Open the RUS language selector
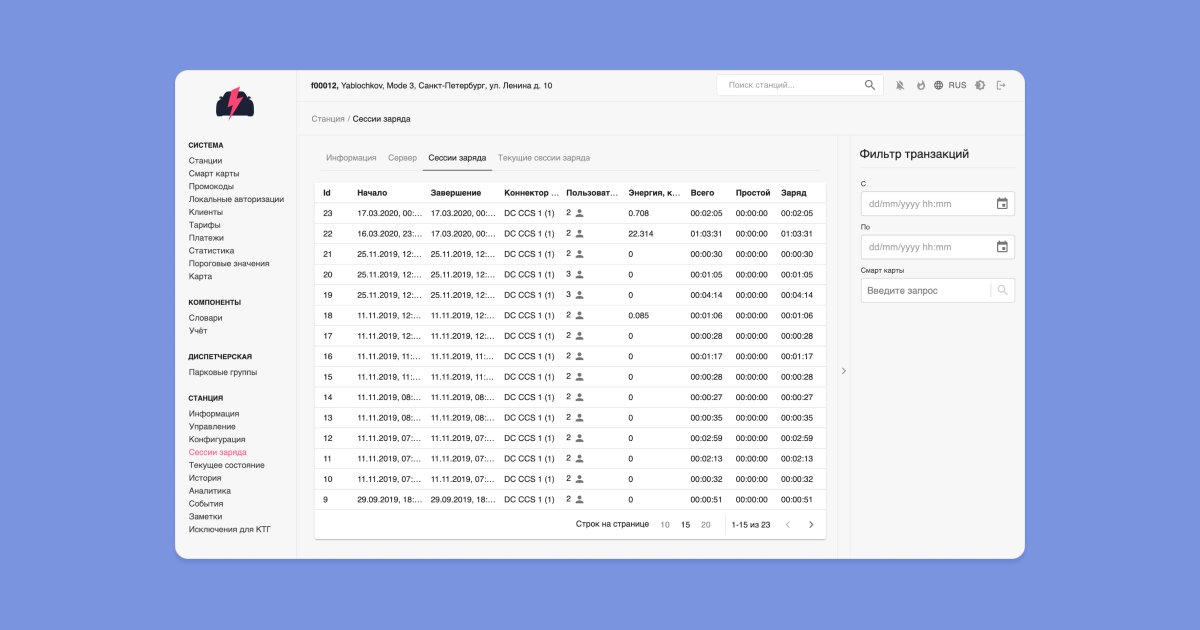 click(x=950, y=86)
